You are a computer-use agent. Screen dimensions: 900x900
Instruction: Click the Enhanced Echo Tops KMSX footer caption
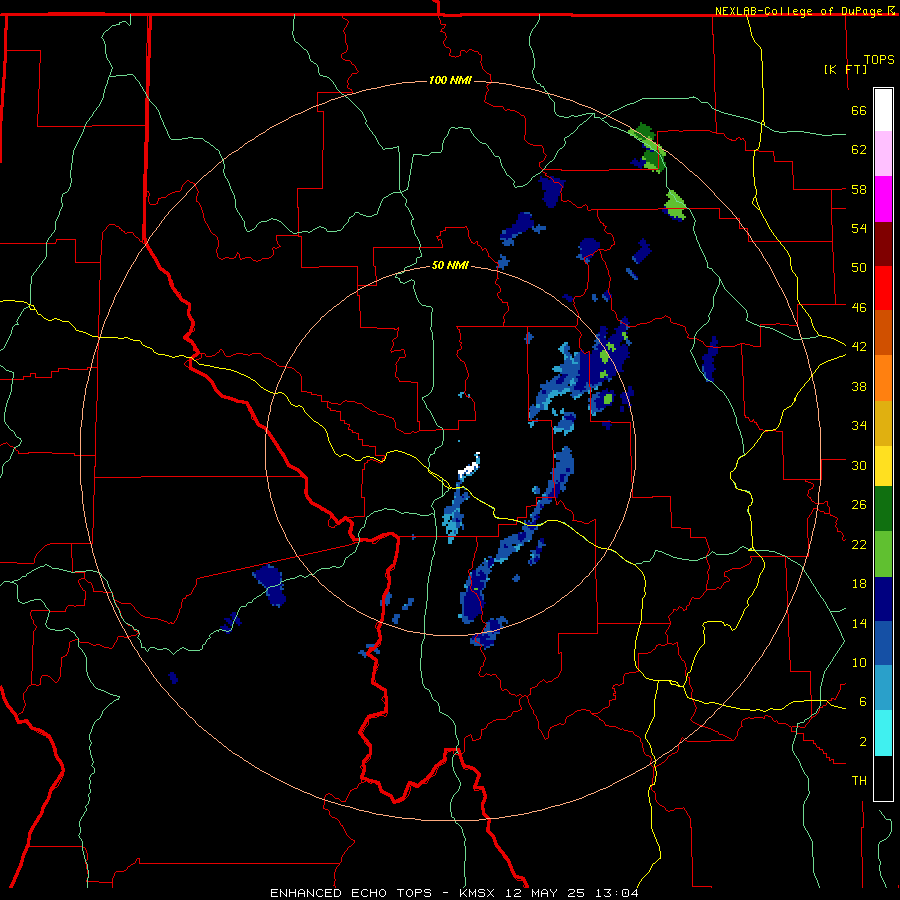[454, 893]
